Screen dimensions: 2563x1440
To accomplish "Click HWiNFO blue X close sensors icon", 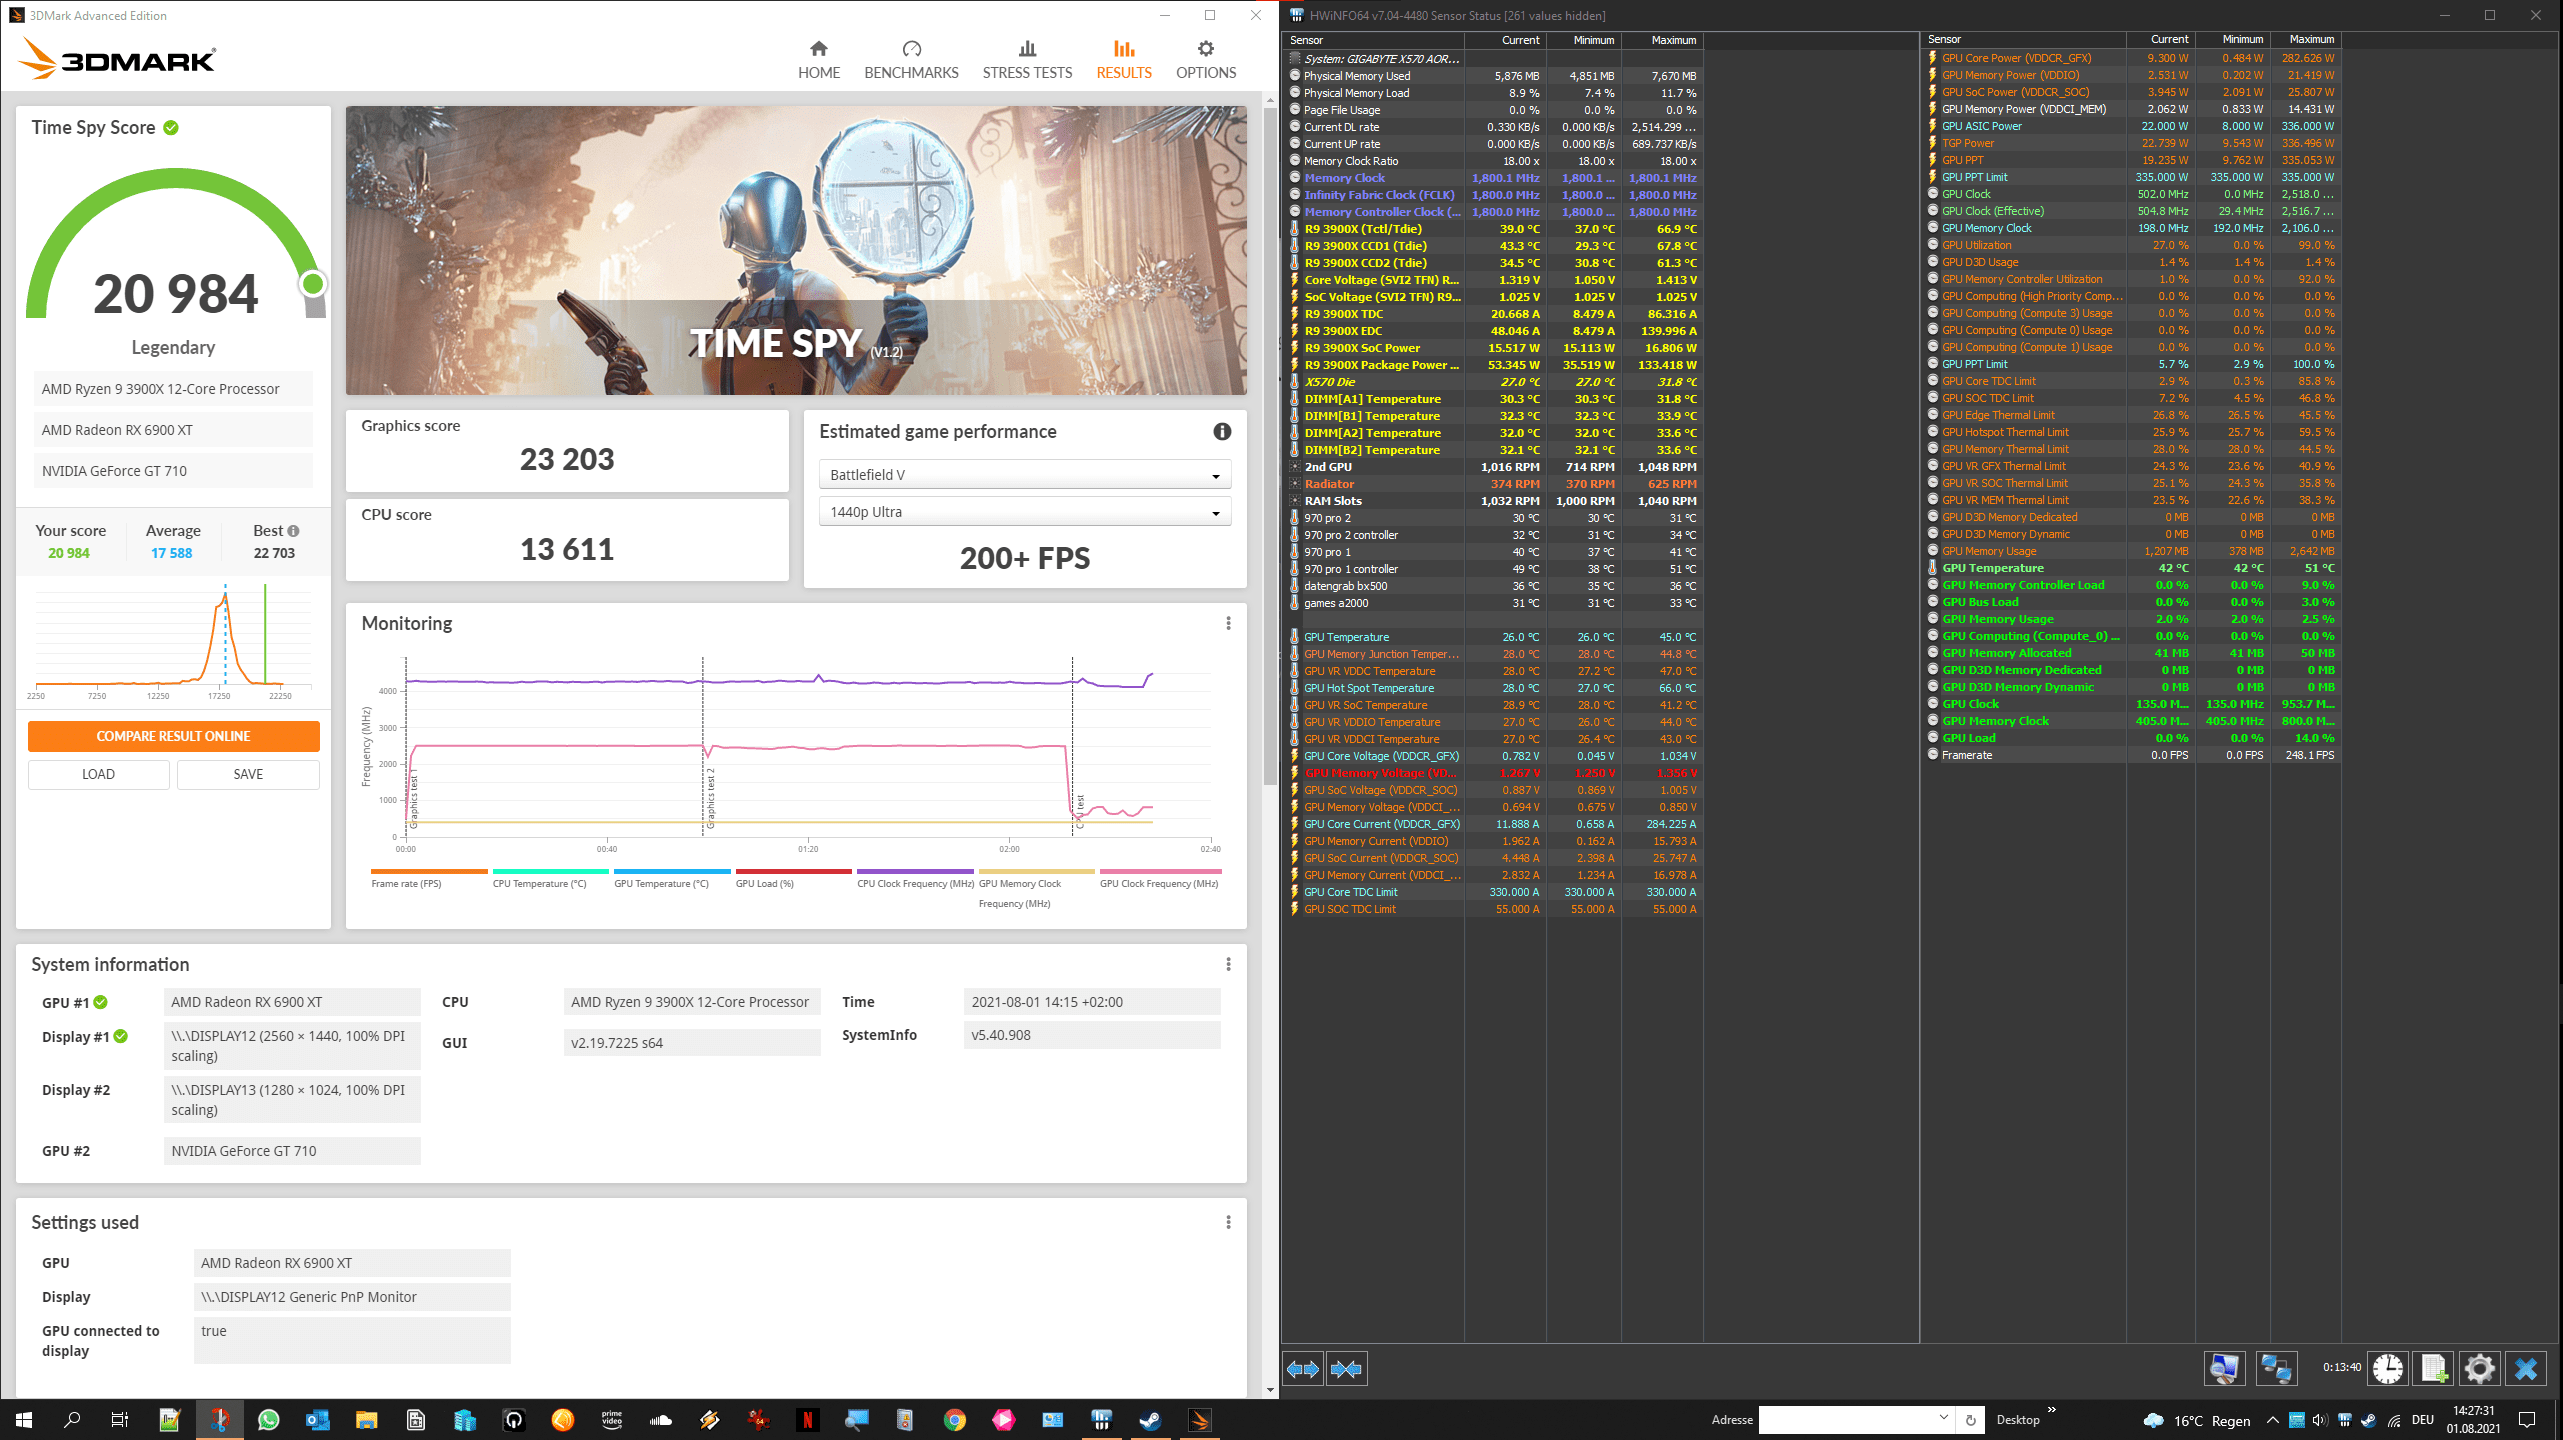I will [x=2526, y=1368].
